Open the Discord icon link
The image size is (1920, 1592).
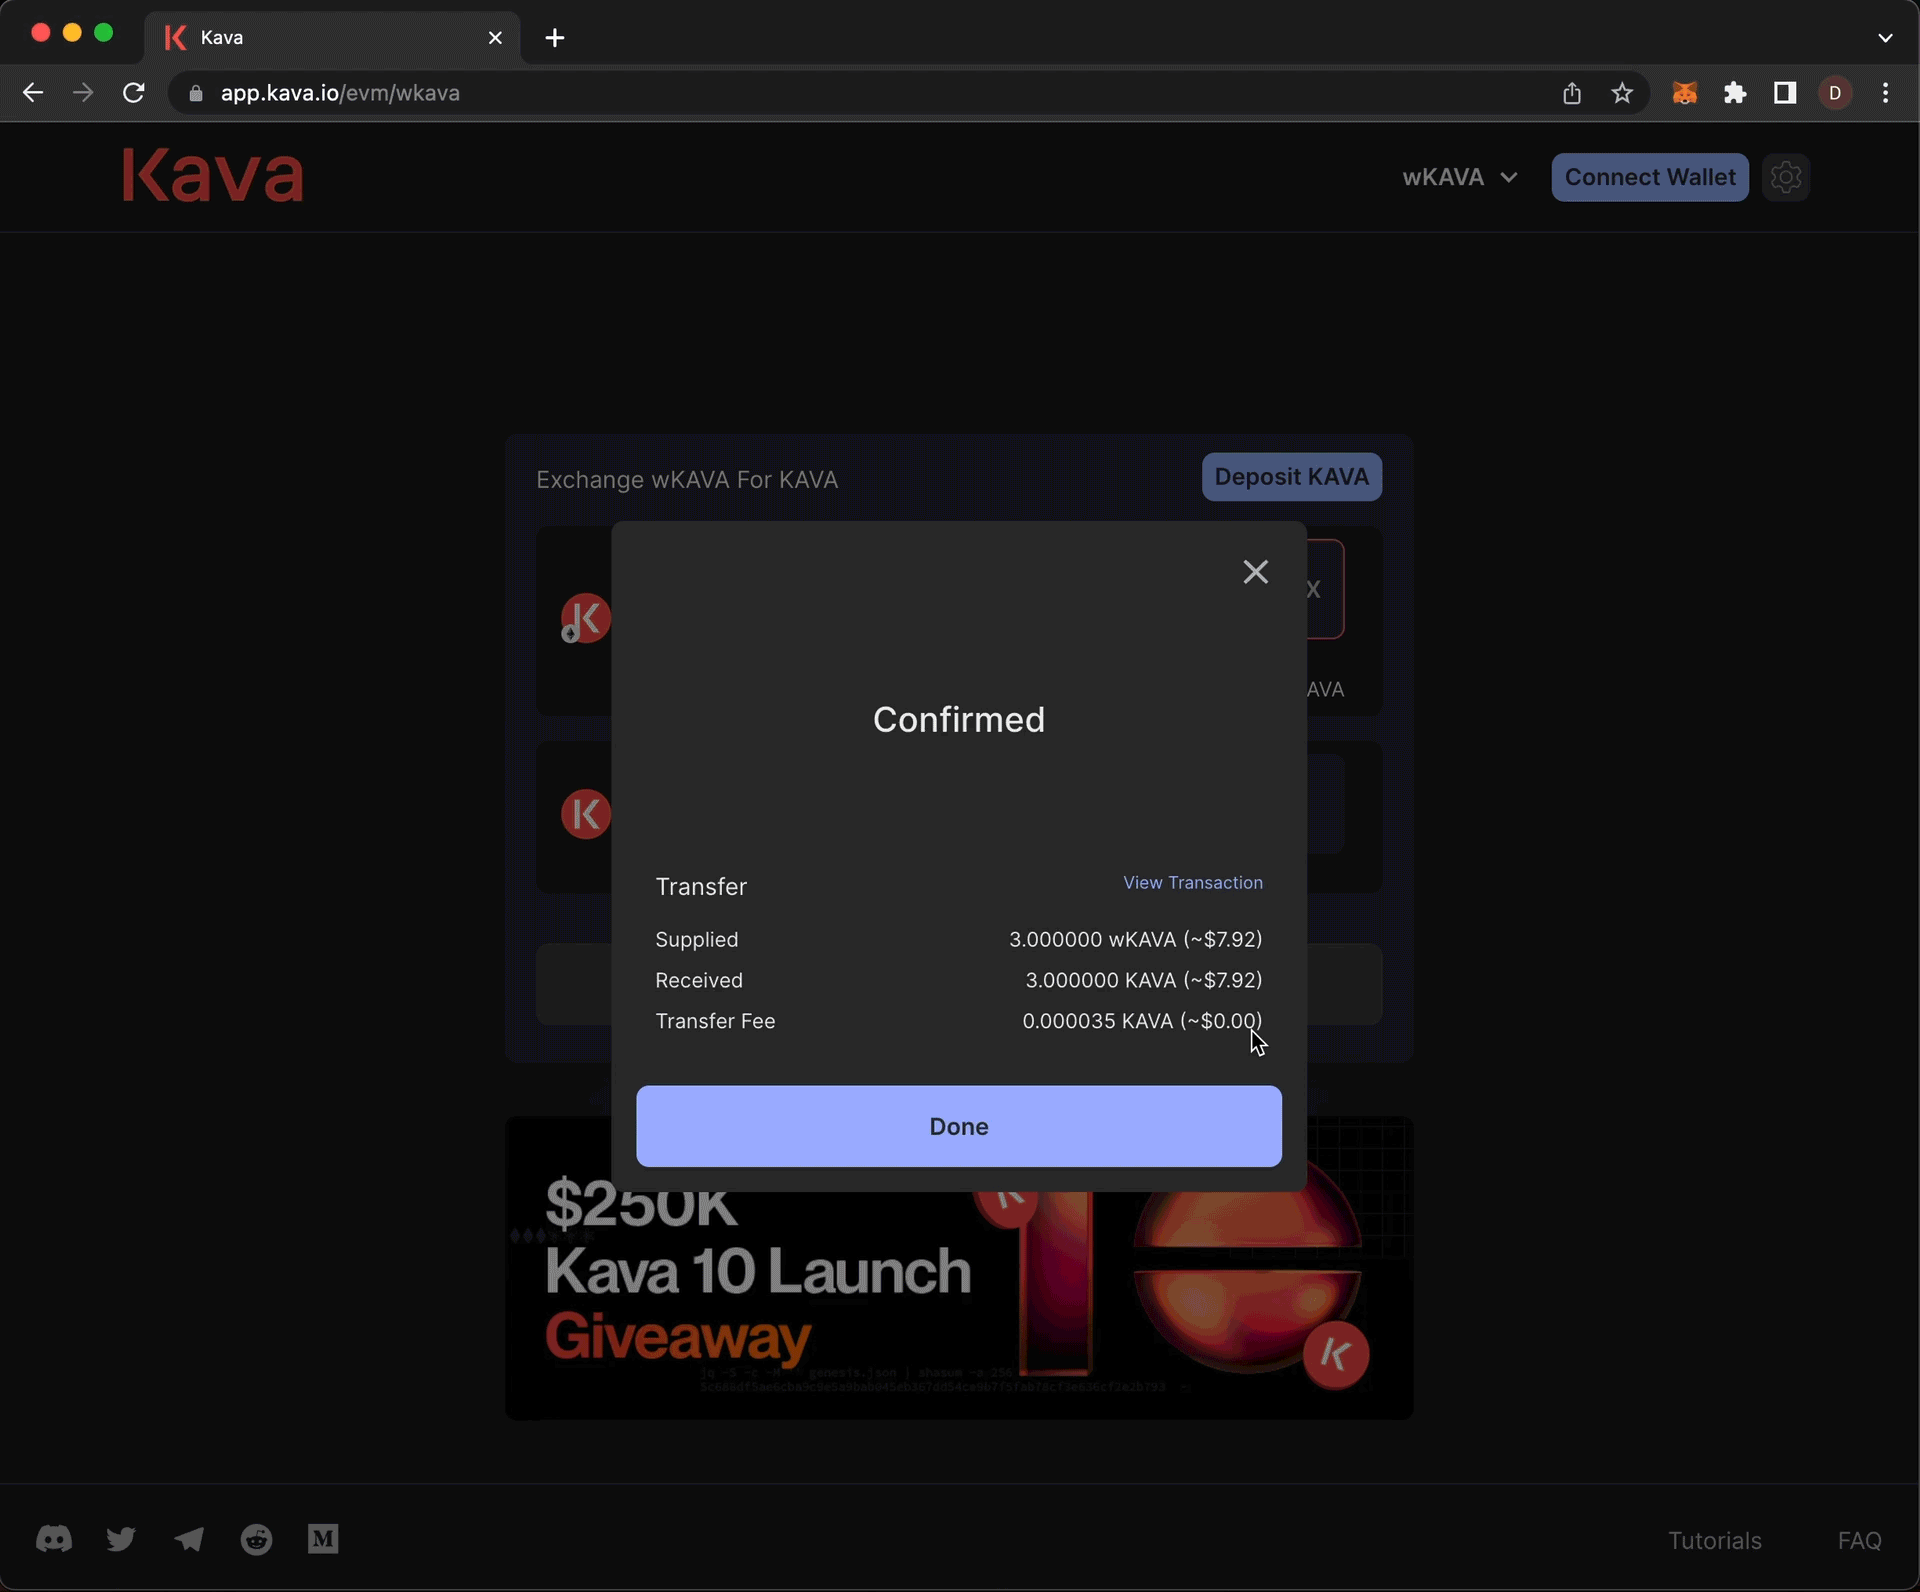[54, 1539]
